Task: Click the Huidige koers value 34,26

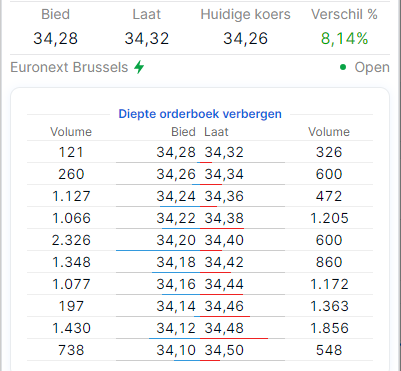Action: (245, 39)
